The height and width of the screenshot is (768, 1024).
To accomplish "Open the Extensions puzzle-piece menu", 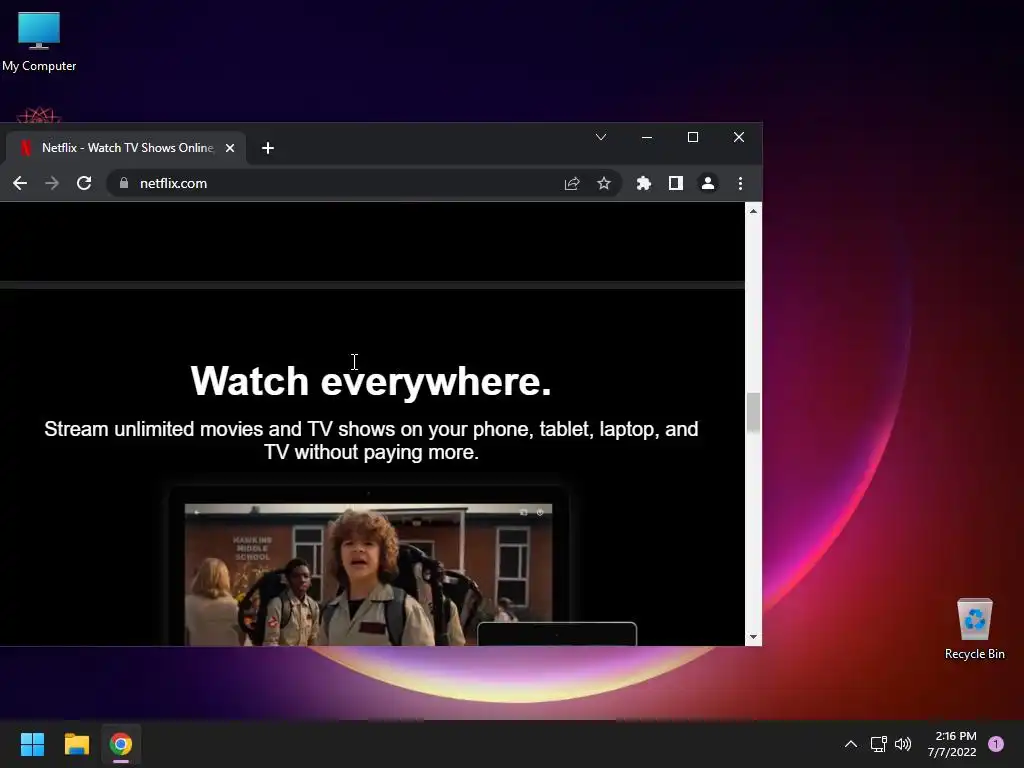I will [644, 184].
